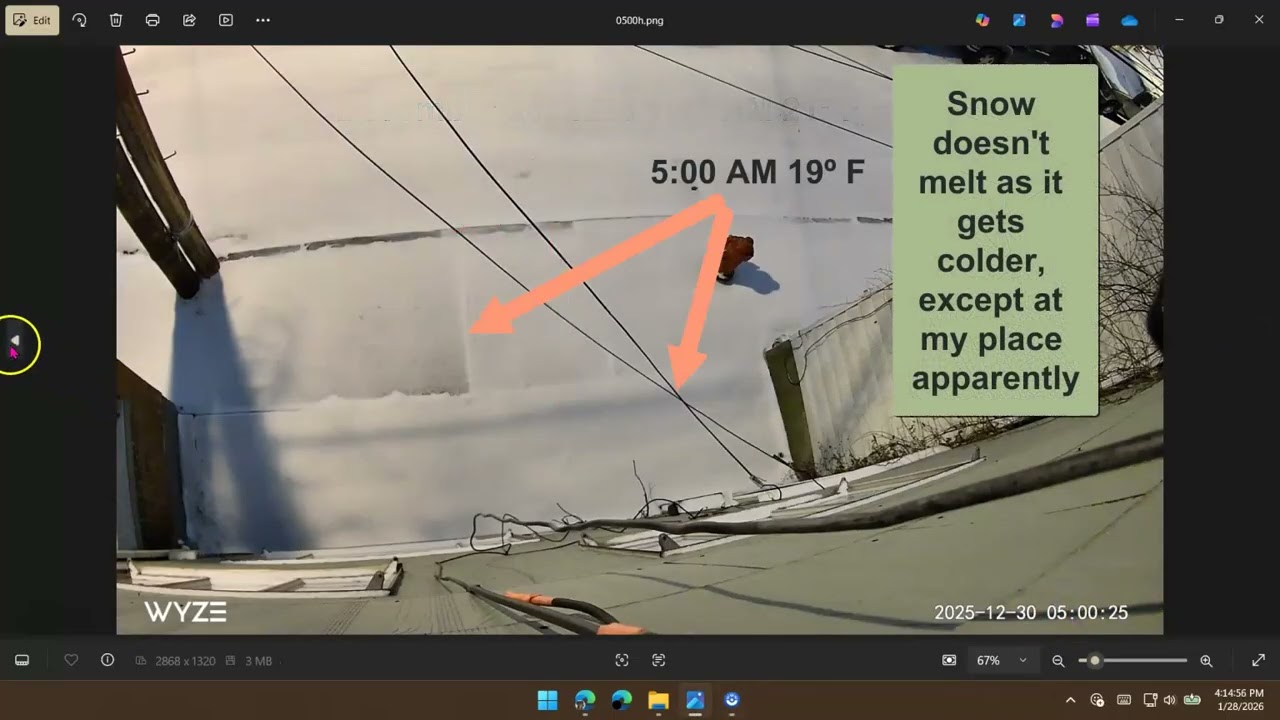
Task: Zoom in using the plus magnifier
Action: (x=1206, y=660)
